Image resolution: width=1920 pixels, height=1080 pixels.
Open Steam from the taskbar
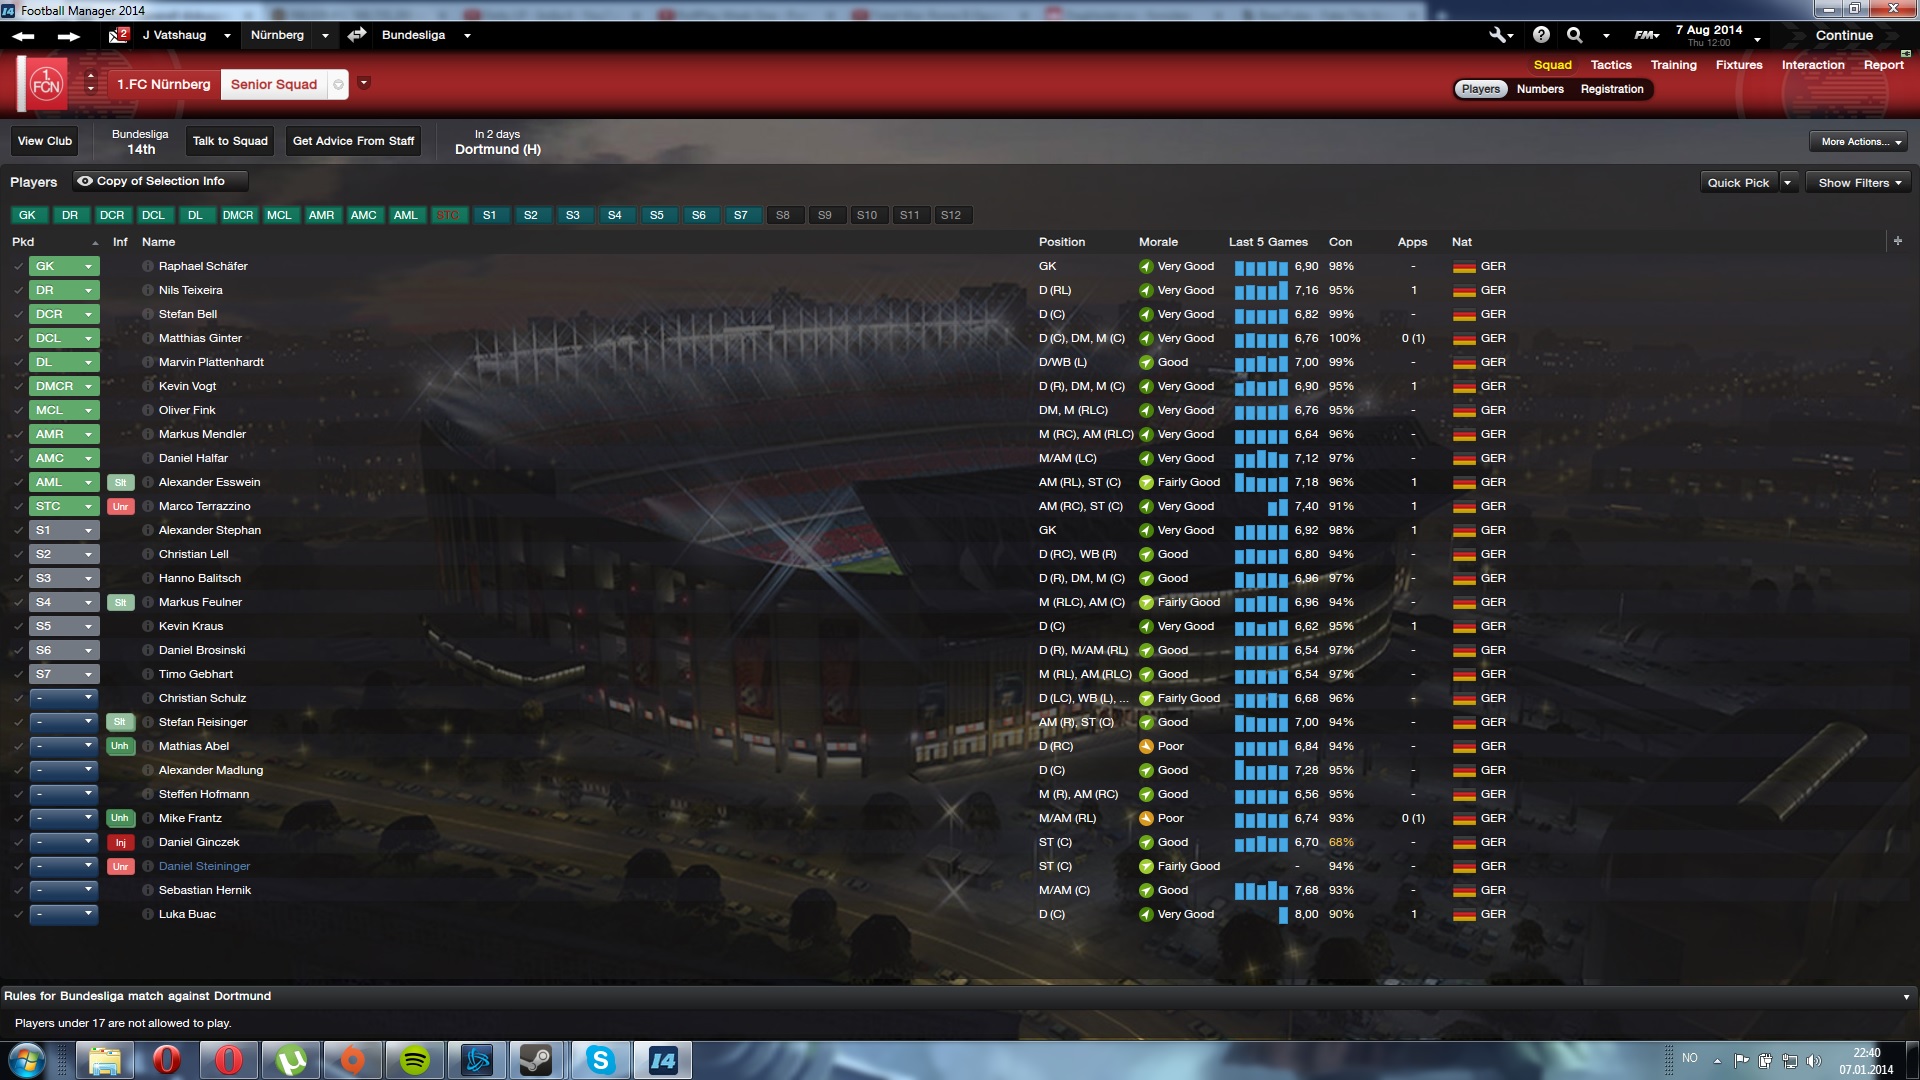click(537, 1060)
